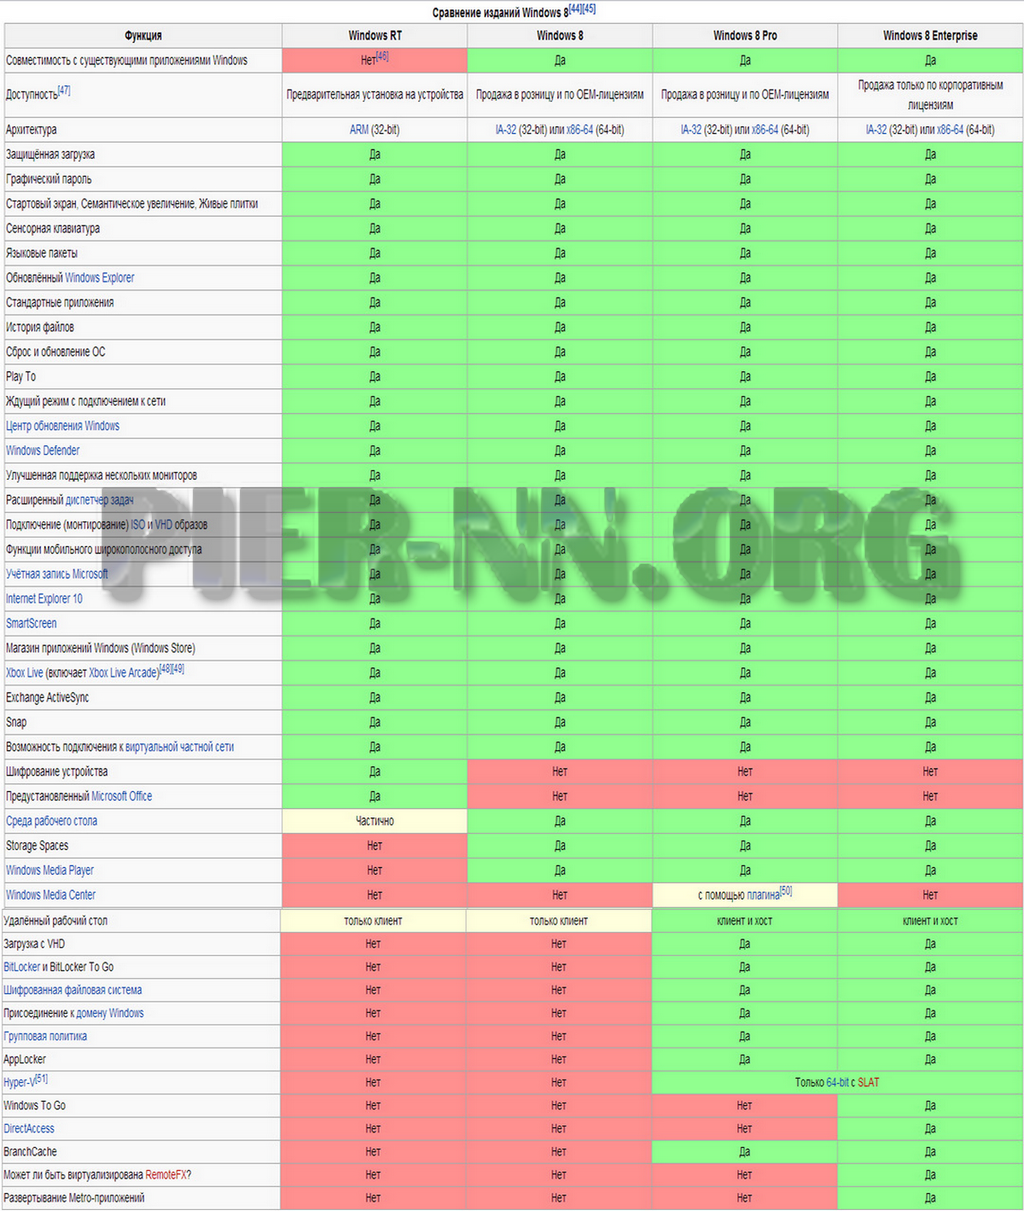Click the 'Загрузка с VHD' row label
Image resolution: width=1024 pixels, height=1211 pixels.
point(34,945)
